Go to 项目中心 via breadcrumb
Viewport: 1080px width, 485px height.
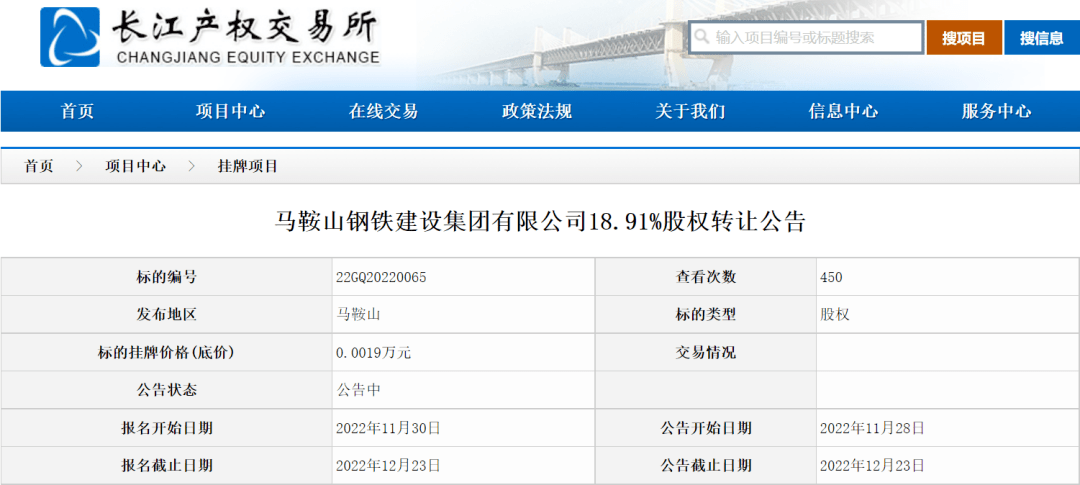[x=136, y=166]
